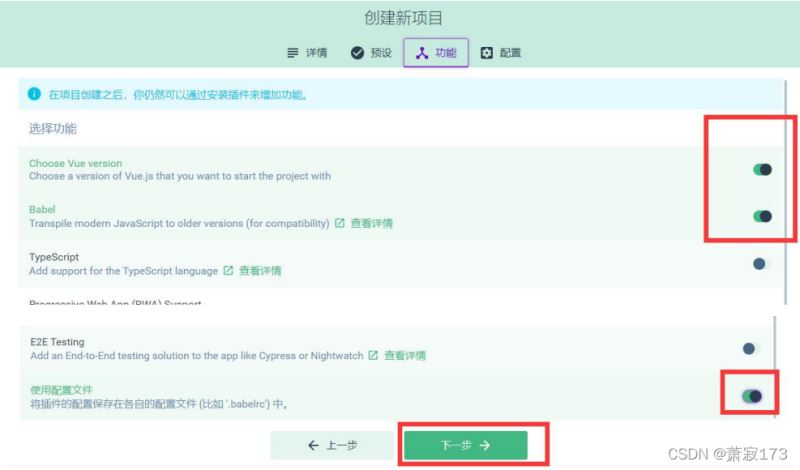Click the external-link icon in the Babel row
Image resolution: width=800 pixels, height=470 pixels.
click(x=339, y=223)
